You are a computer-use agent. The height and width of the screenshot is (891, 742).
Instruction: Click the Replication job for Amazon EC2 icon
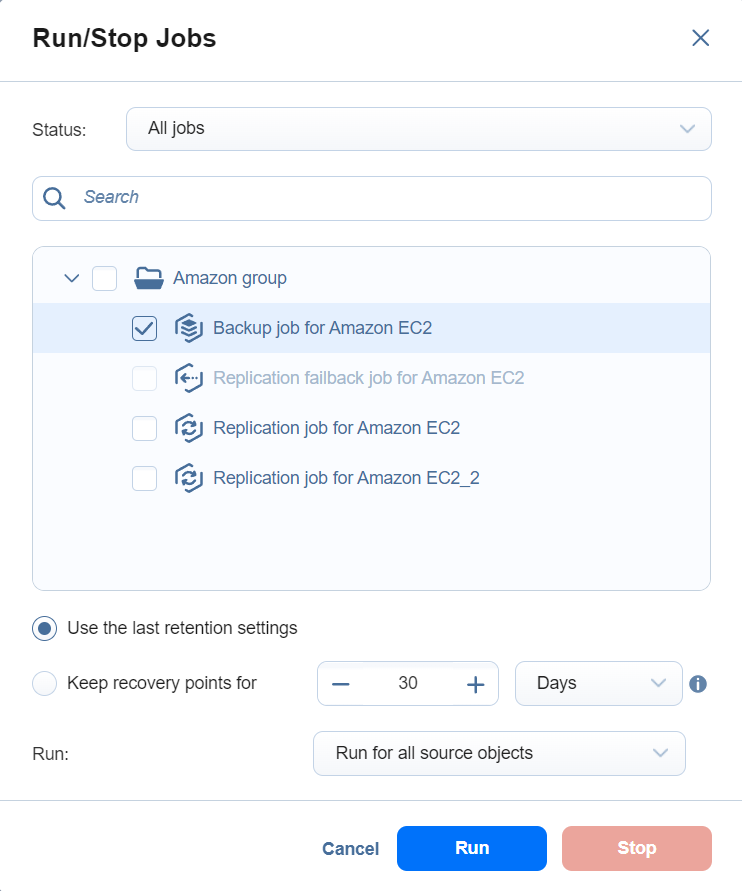coord(188,428)
